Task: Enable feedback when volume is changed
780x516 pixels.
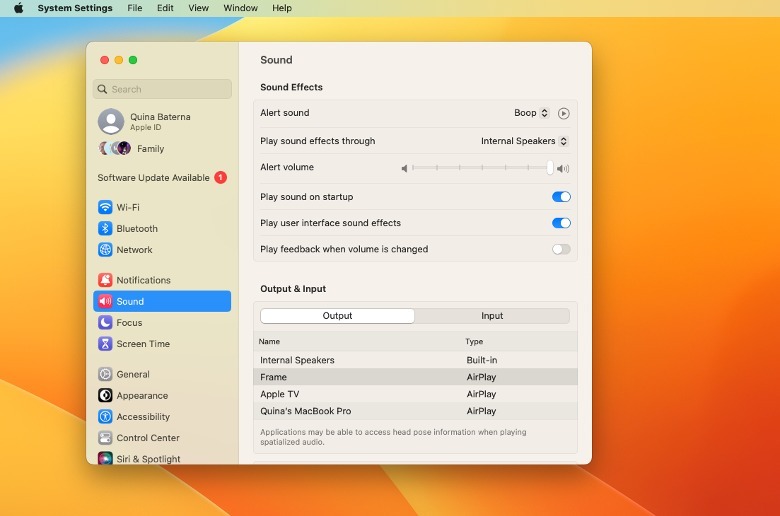Action: pyautogui.click(x=561, y=249)
